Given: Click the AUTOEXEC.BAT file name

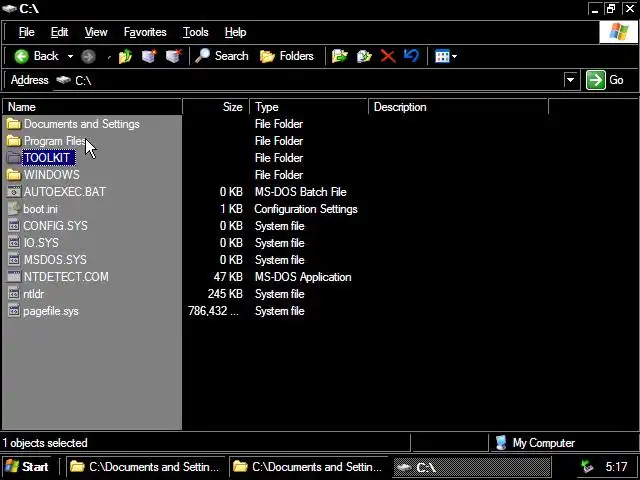Looking at the screenshot, I should coord(64,192).
